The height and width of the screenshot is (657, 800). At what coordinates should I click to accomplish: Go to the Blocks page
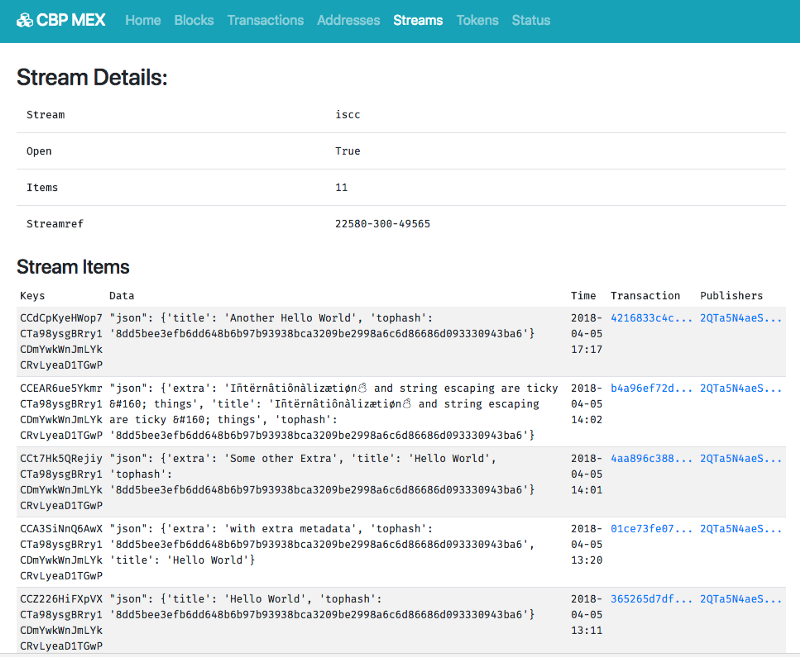pos(194,20)
